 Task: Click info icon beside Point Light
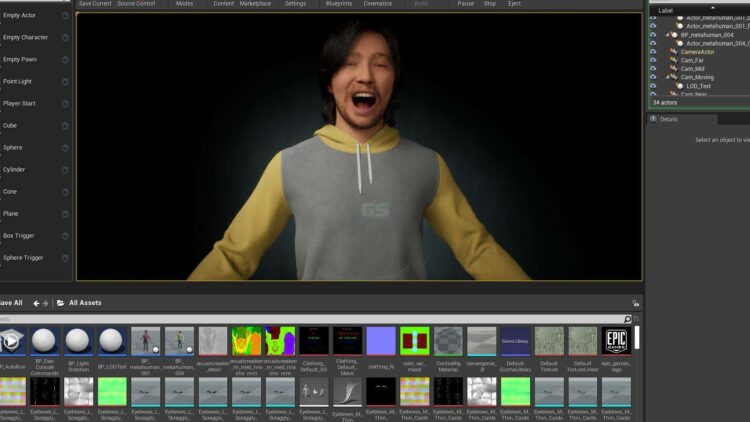coord(65,82)
